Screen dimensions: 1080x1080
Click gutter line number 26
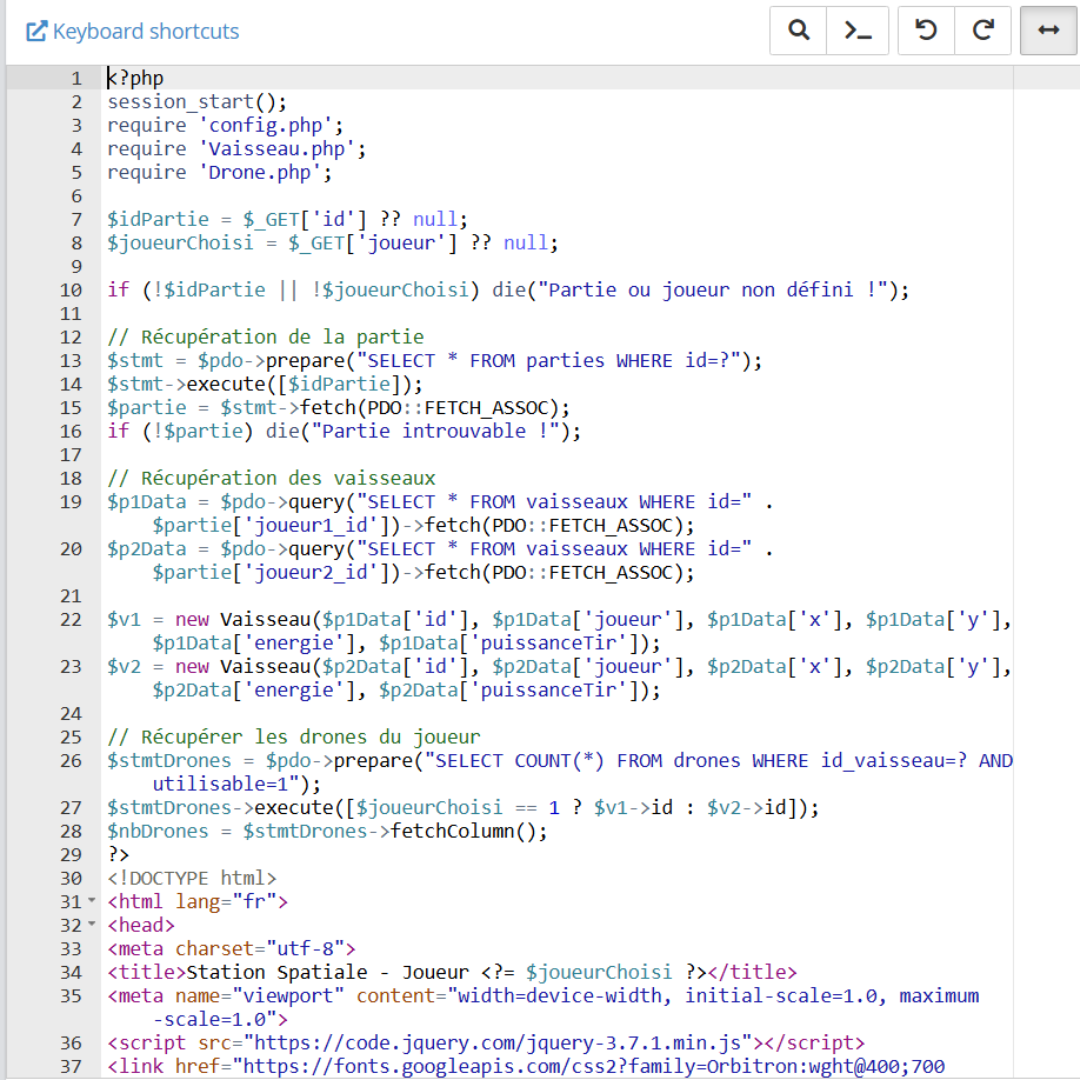(x=71, y=761)
